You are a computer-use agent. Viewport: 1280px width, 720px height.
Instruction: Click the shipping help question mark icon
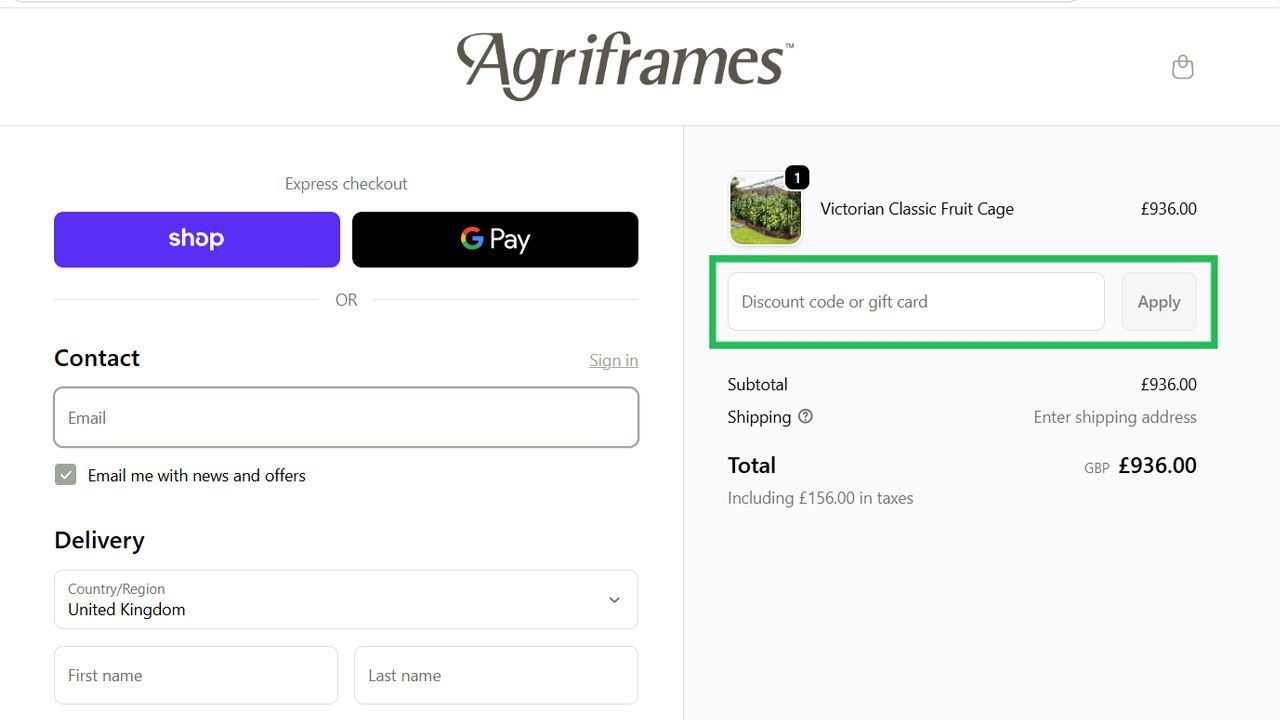click(x=806, y=417)
